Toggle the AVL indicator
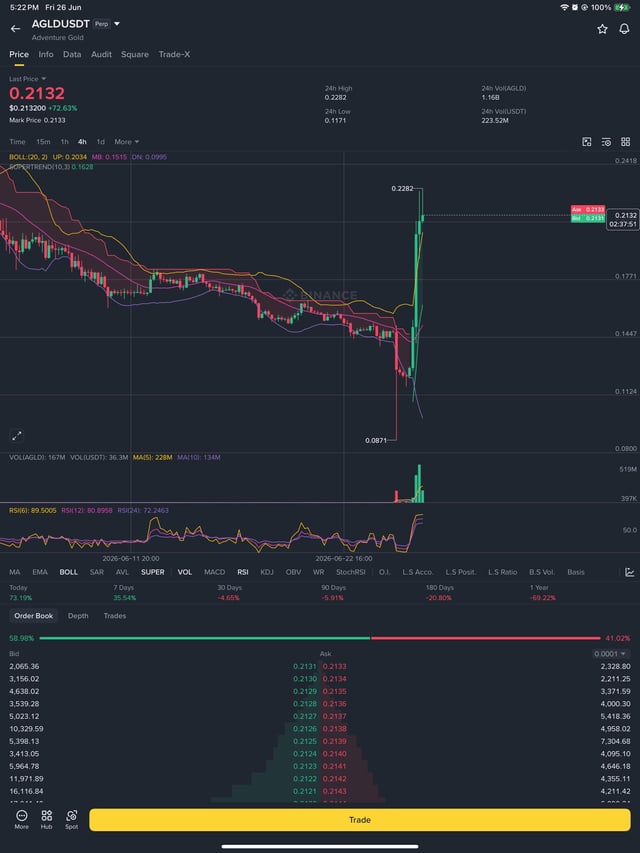 click(x=122, y=572)
